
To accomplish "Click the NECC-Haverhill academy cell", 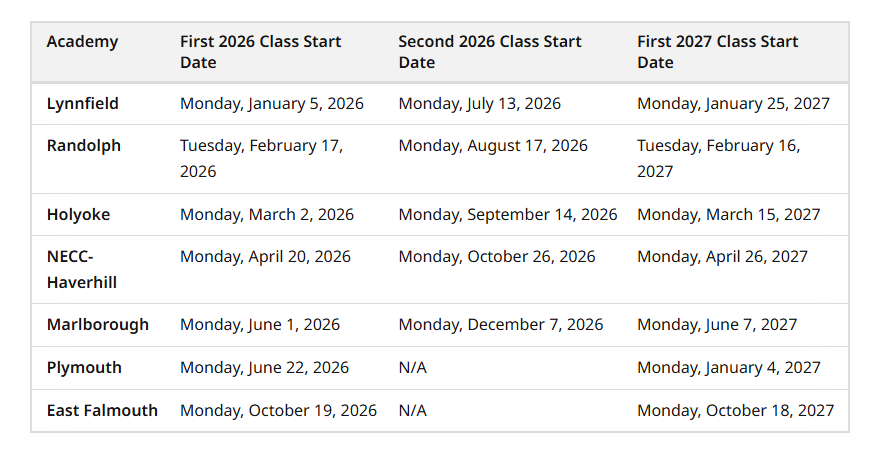I will pos(82,269).
